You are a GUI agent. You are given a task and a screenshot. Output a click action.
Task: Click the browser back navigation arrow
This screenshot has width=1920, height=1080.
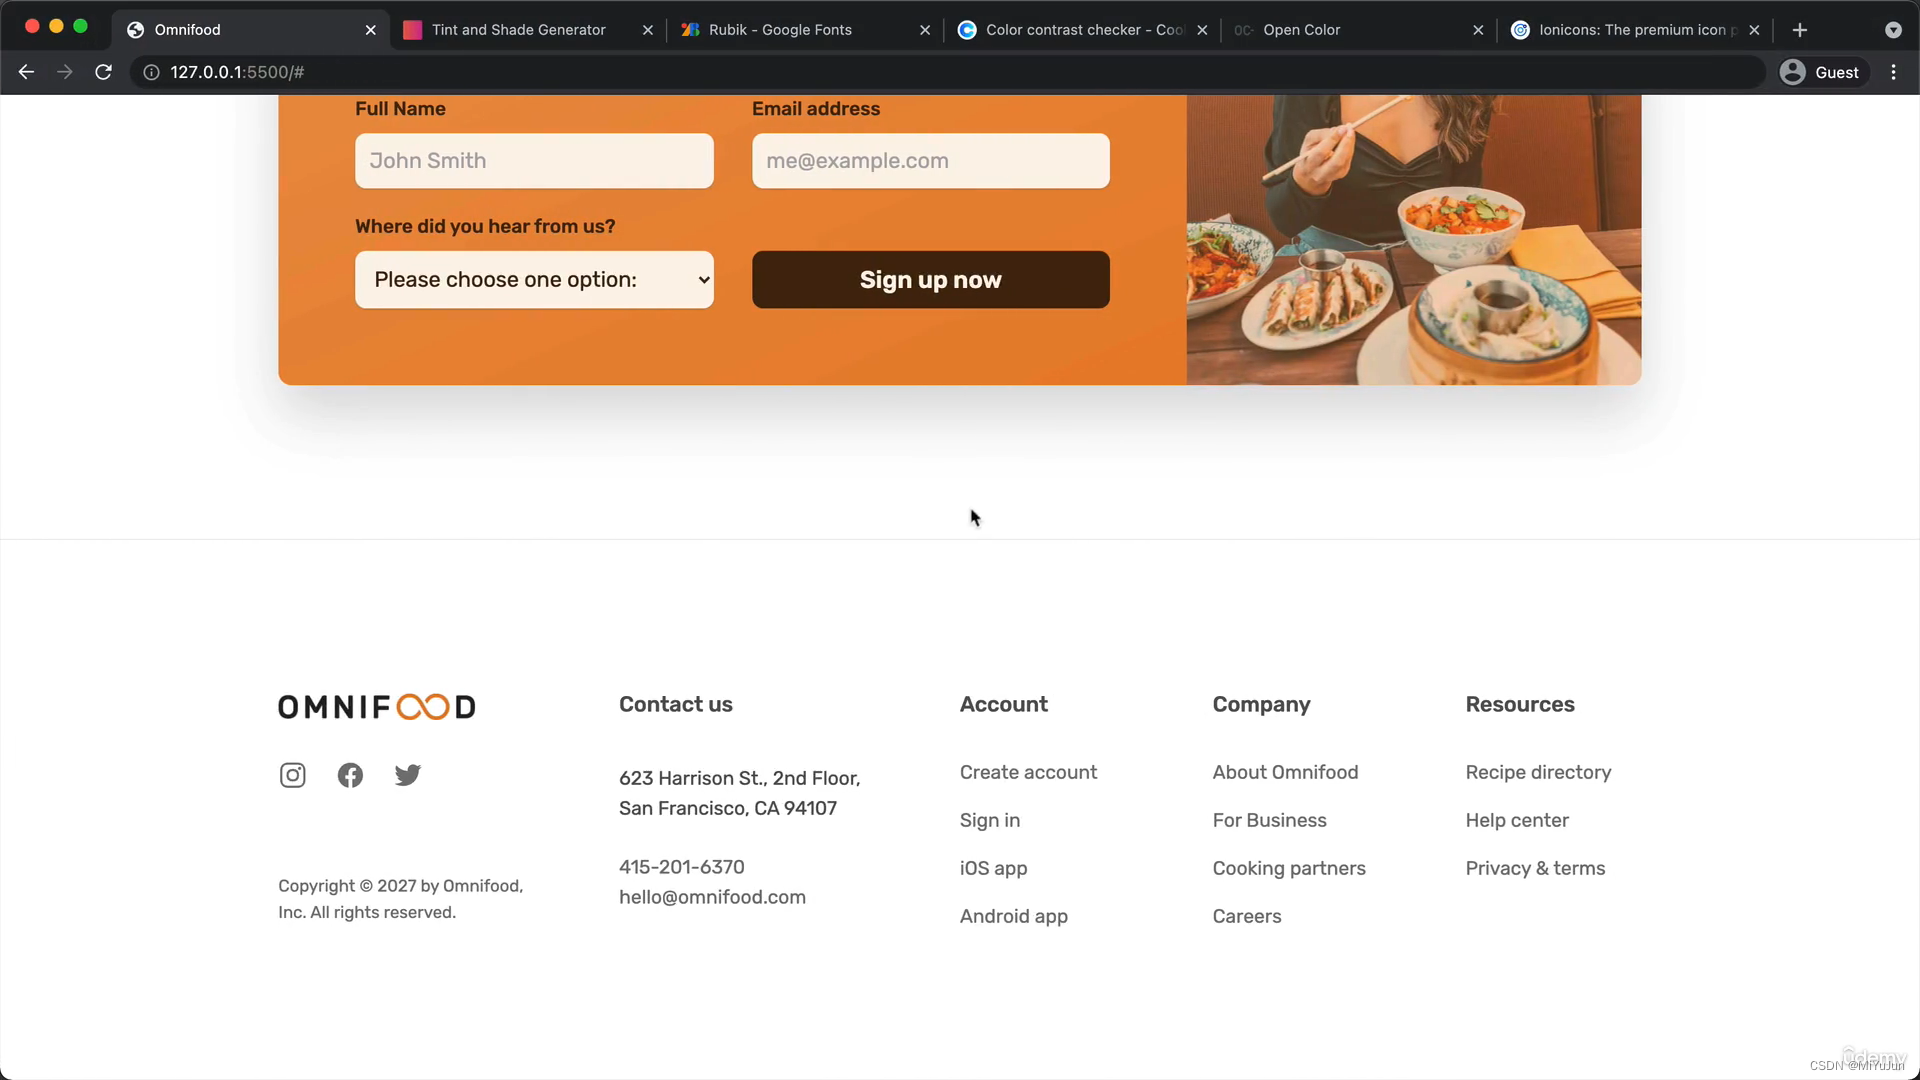point(26,72)
